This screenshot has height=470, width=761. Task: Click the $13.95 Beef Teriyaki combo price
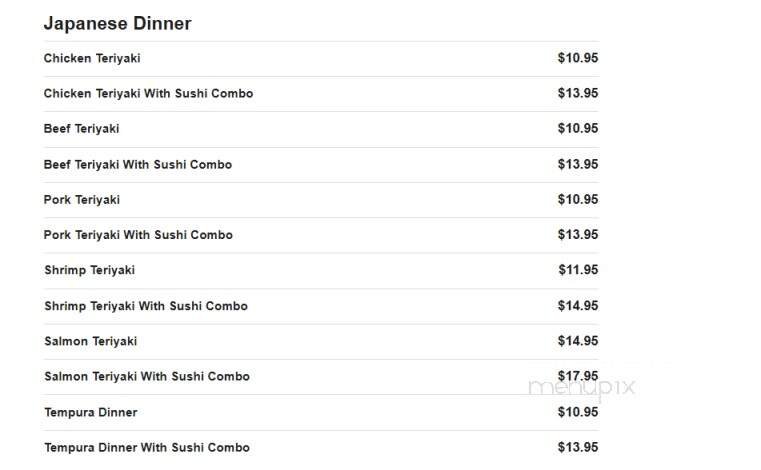[x=578, y=164]
